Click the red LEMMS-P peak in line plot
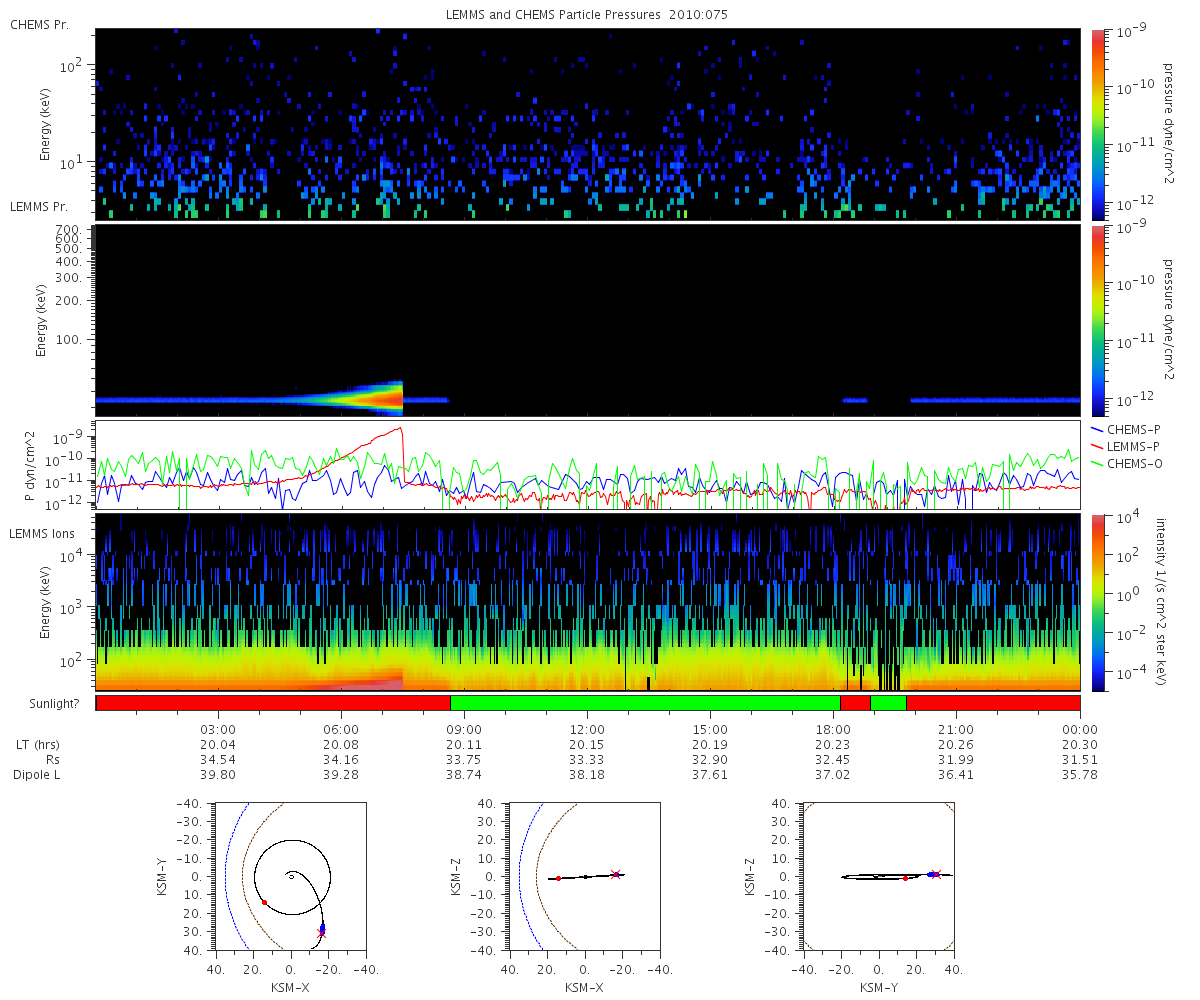The height and width of the screenshot is (1000, 1200). tap(401, 429)
